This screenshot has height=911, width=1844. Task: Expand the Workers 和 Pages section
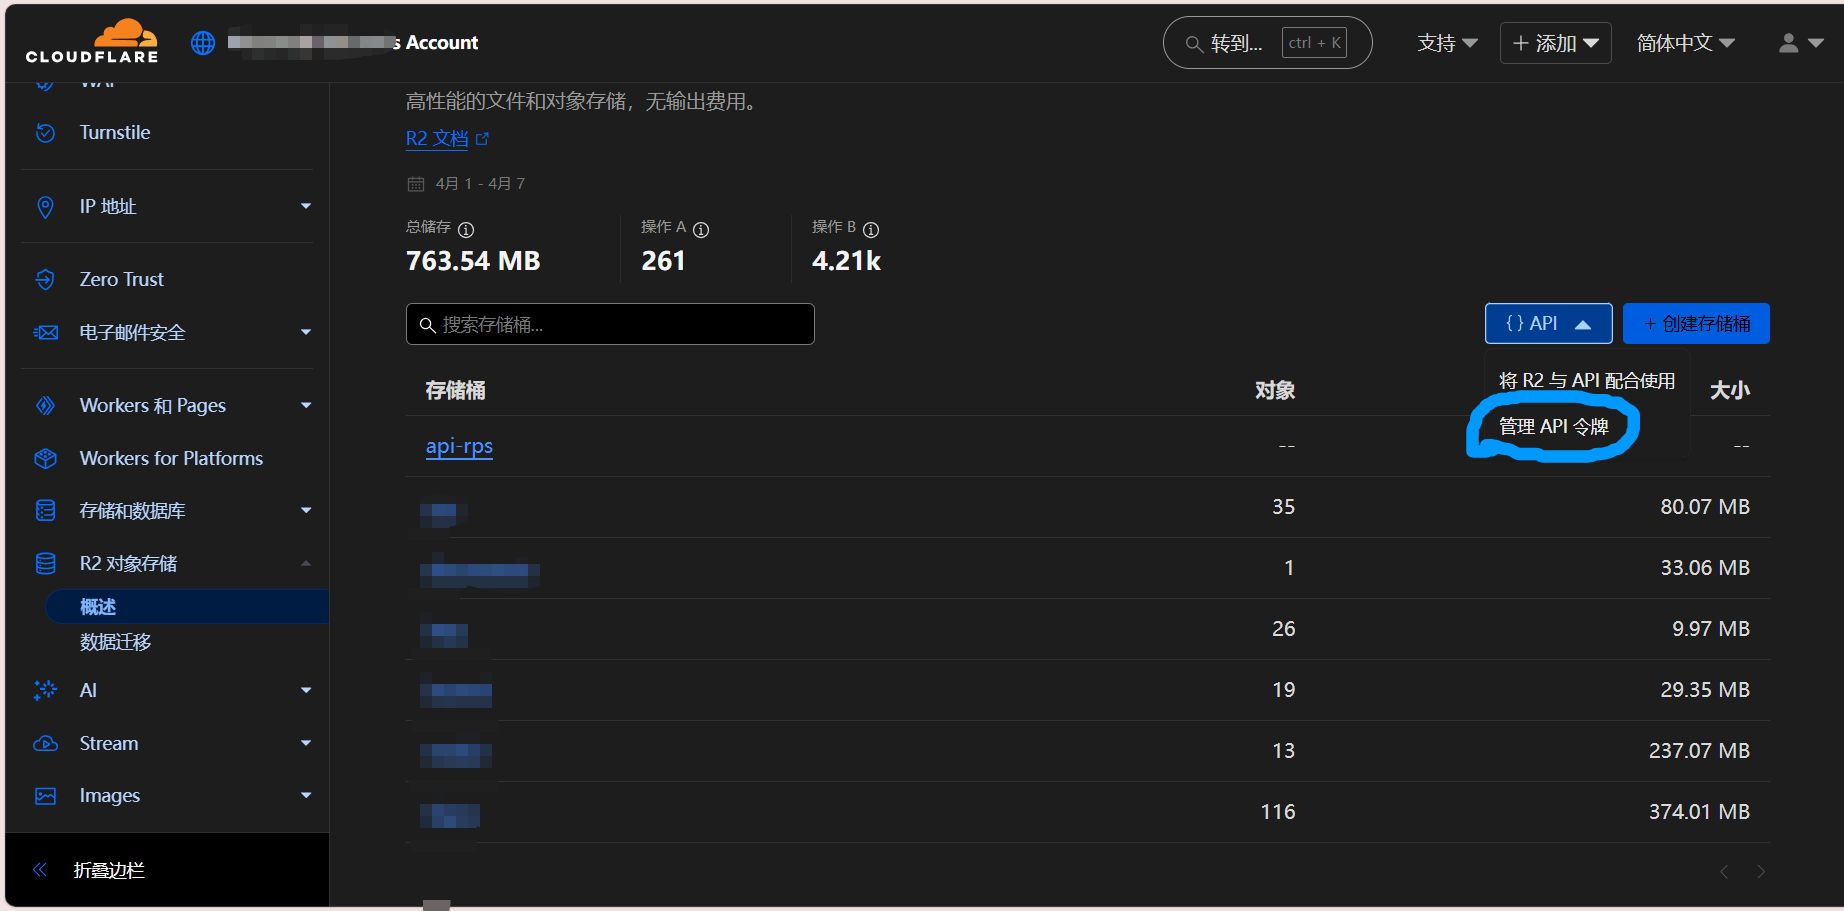point(306,406)
